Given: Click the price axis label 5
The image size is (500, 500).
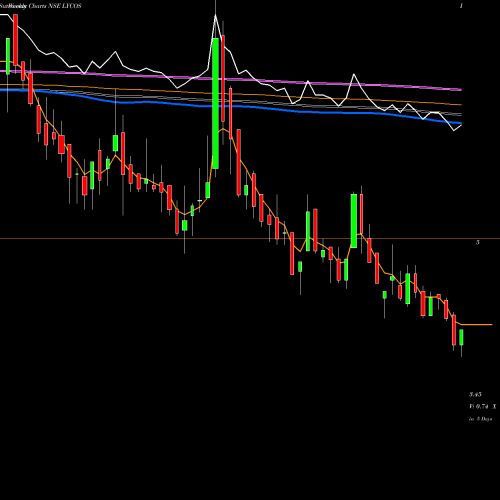Looking at the screenshot, I should (x=478, y=242).
